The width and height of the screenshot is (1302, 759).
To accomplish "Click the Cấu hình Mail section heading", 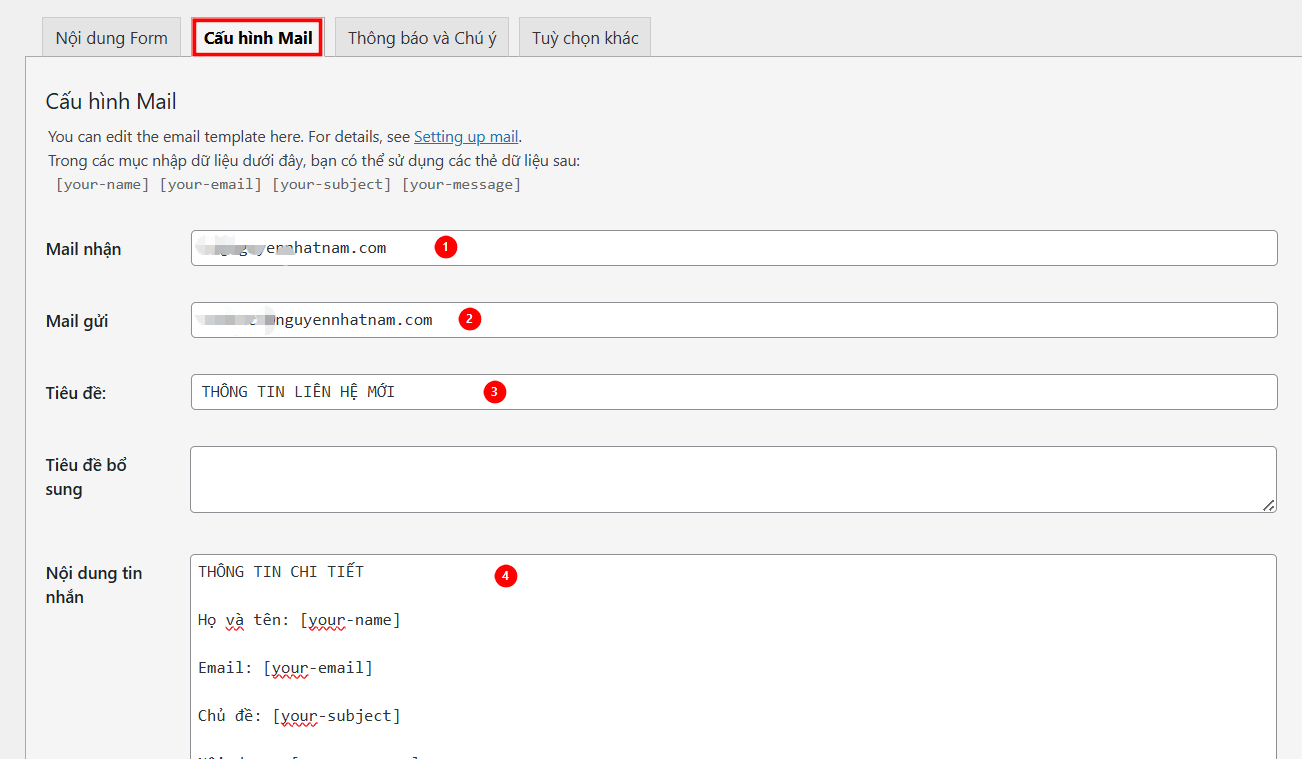I will click(x=111, y=101).
